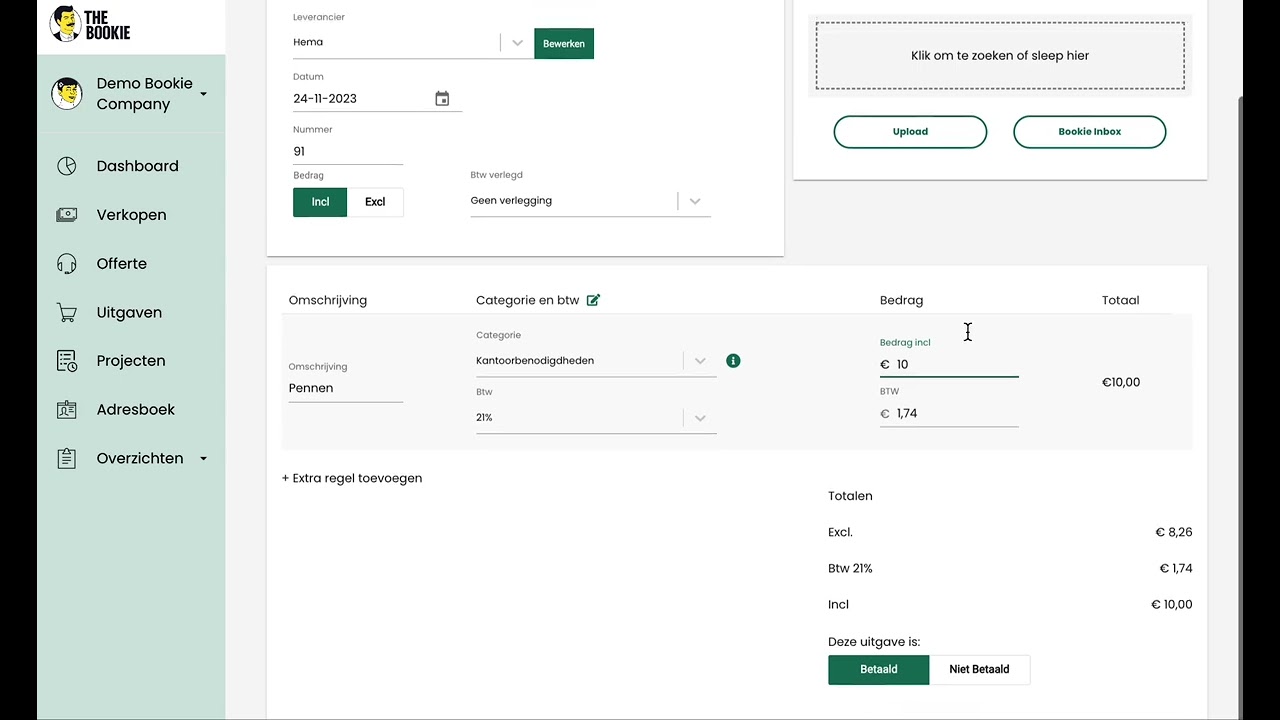The width and height of the screenshot is (1280, 720).
Task: Click the green info icon beside Kantoorbenodigdheden
Action: click(x=733, y=361)
